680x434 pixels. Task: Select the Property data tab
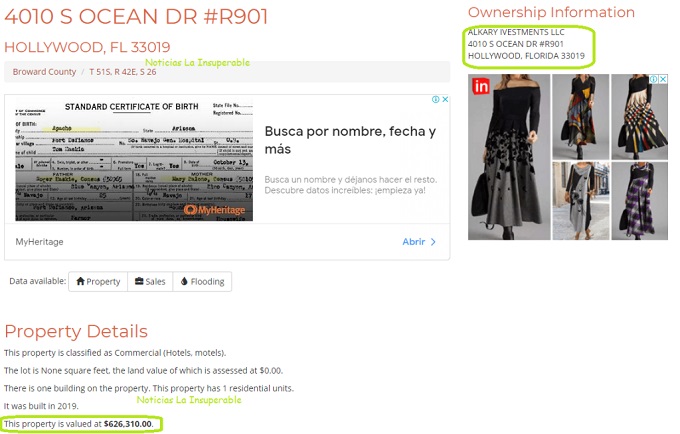pos(98,281)
